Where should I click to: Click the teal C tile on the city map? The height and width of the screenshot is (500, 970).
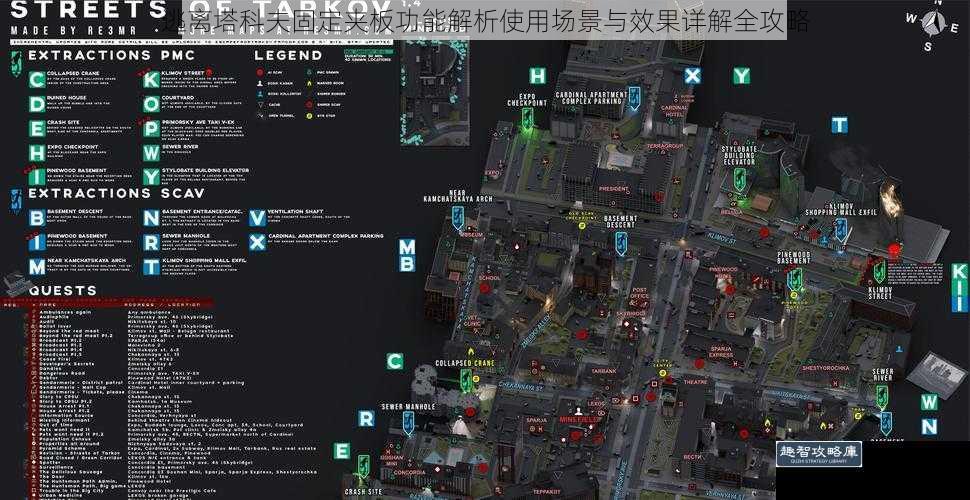pyautogui.click(x=395, y=361)
